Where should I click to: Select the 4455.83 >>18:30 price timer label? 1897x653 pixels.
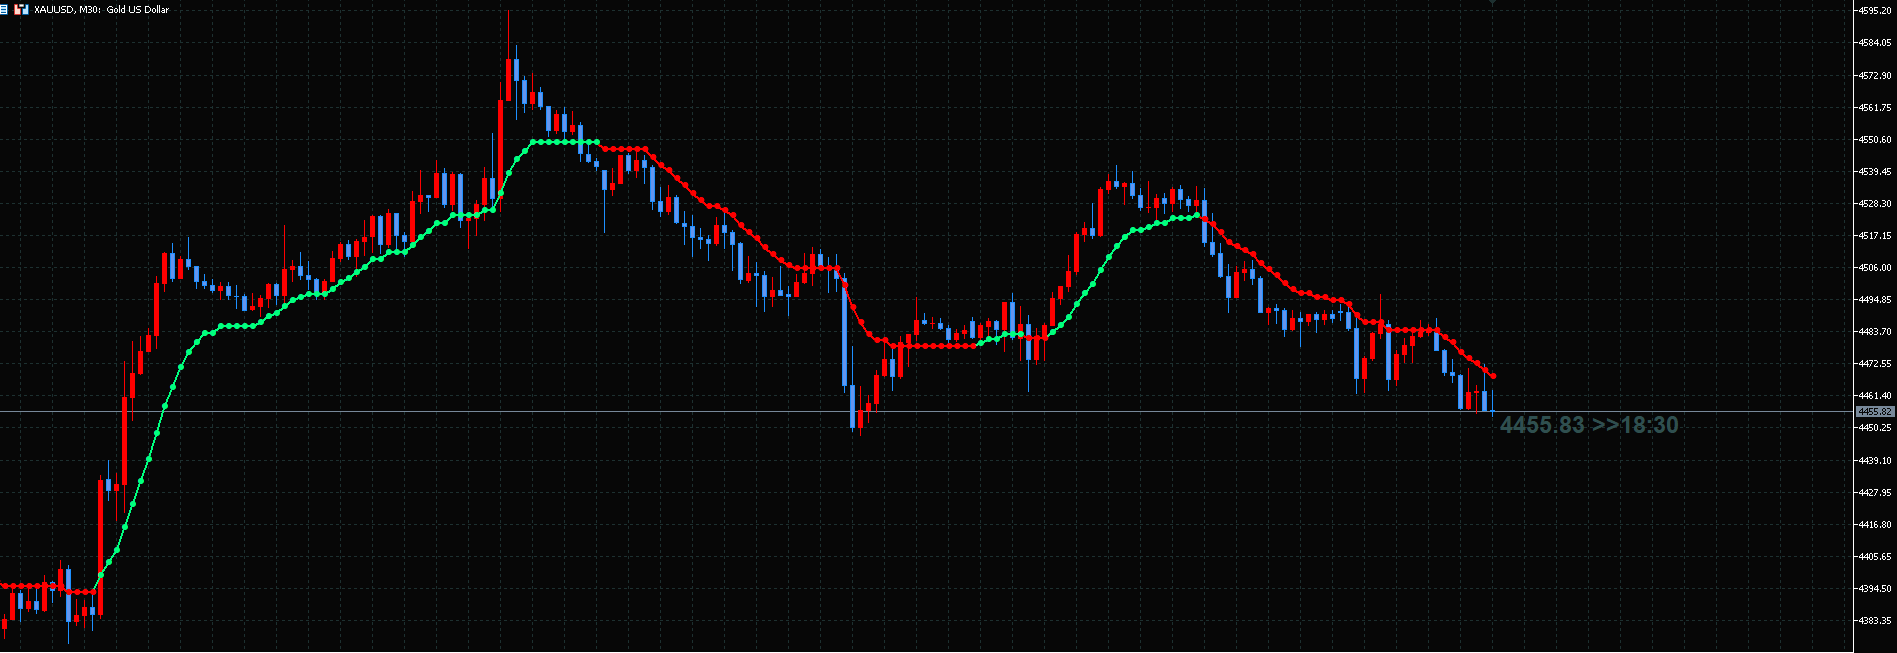click(x=1589, y=425)
